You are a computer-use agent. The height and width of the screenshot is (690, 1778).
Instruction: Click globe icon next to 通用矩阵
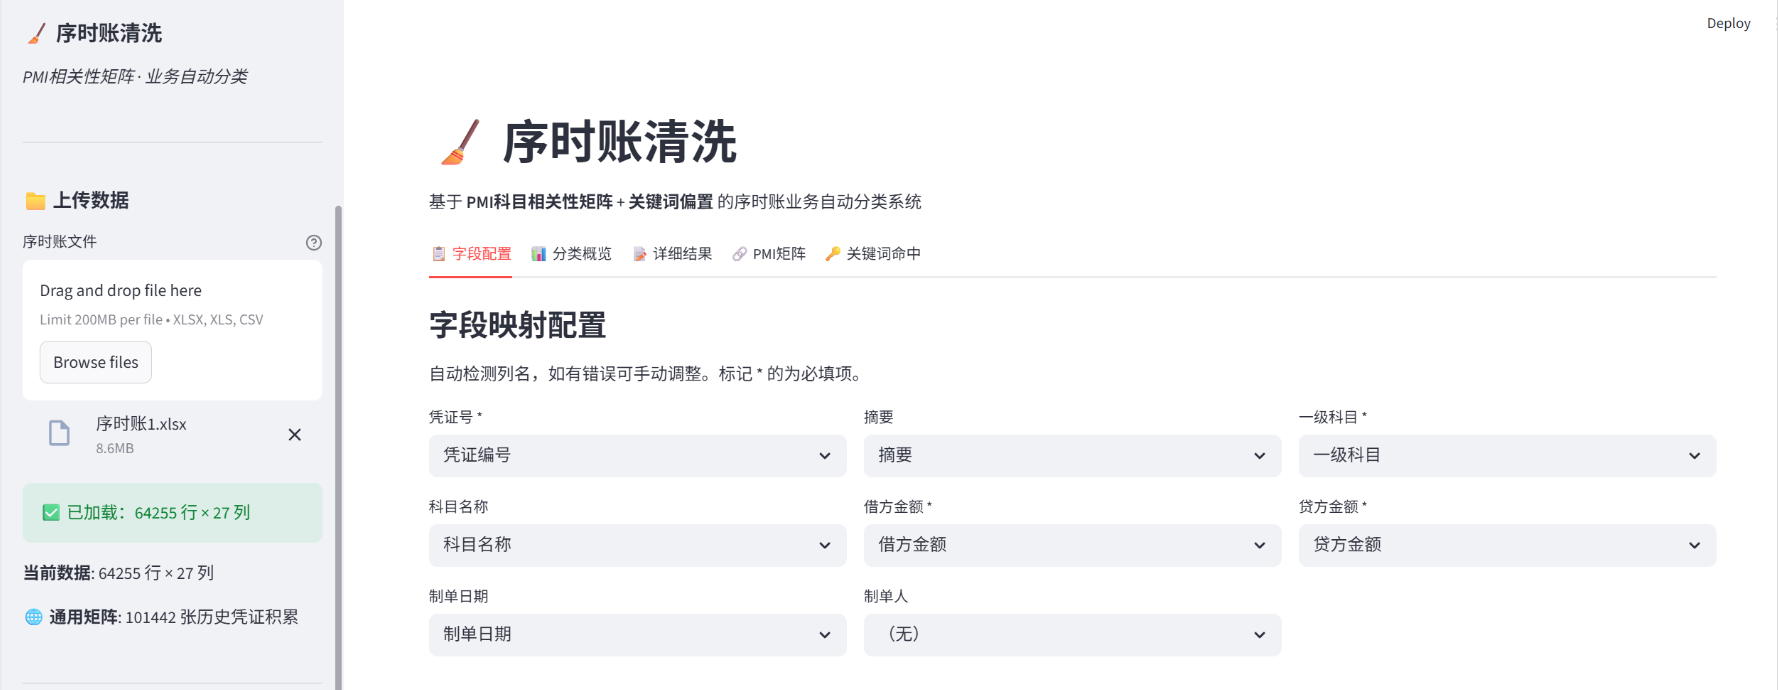tap(34, 617)
